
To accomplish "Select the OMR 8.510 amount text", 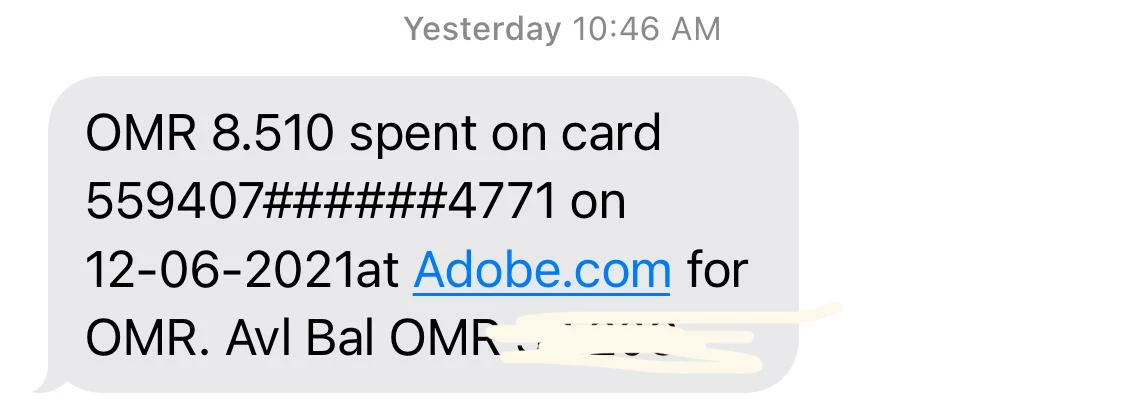I will point(210,133).
